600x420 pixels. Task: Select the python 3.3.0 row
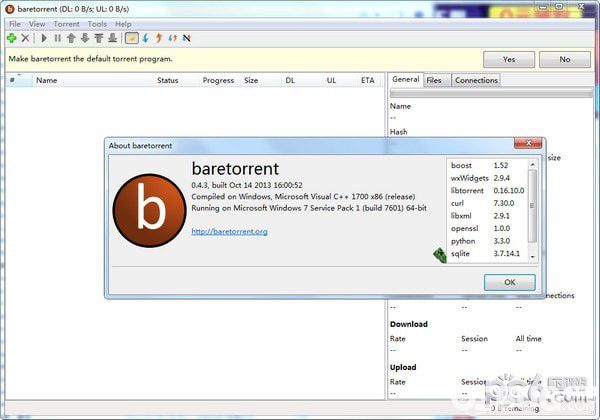tap(487, 241)
